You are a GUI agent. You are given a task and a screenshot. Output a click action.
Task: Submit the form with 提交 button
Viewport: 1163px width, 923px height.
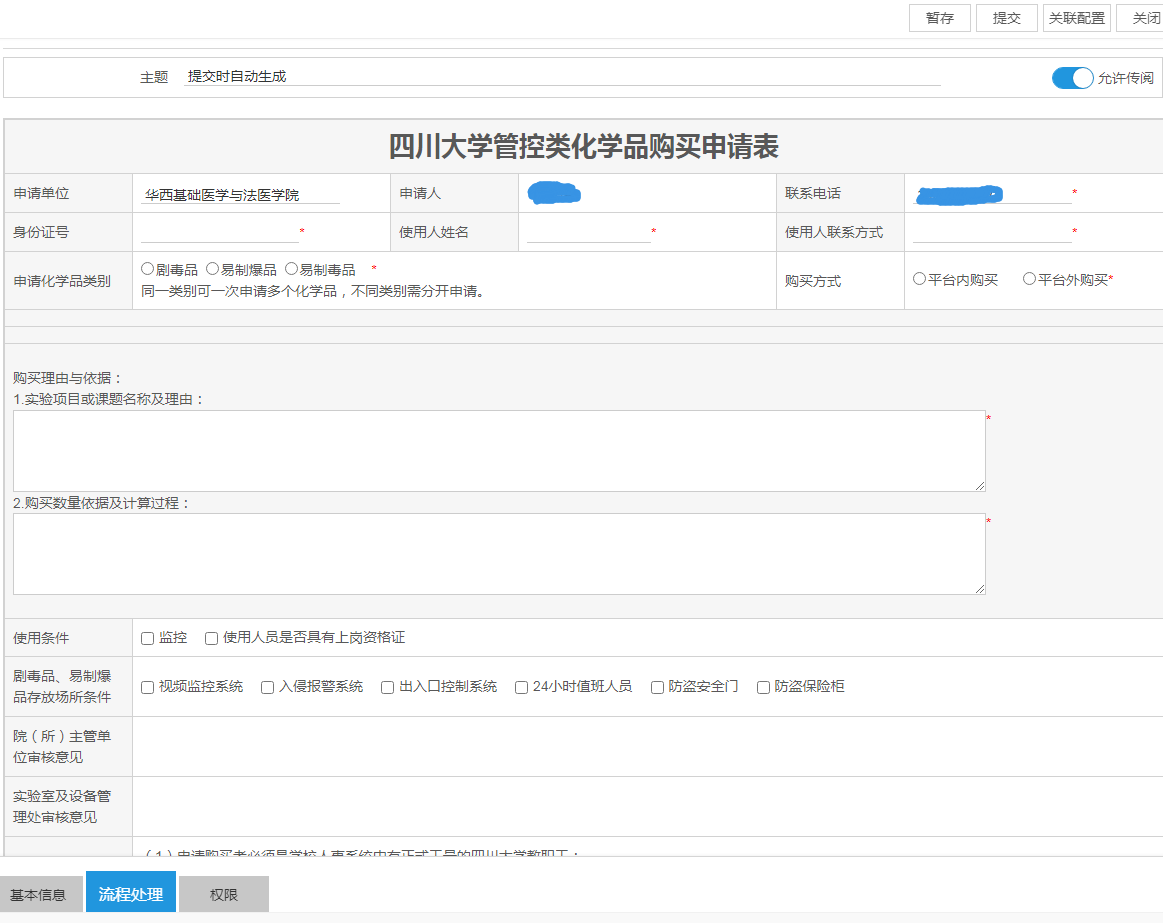[1006, 18]
